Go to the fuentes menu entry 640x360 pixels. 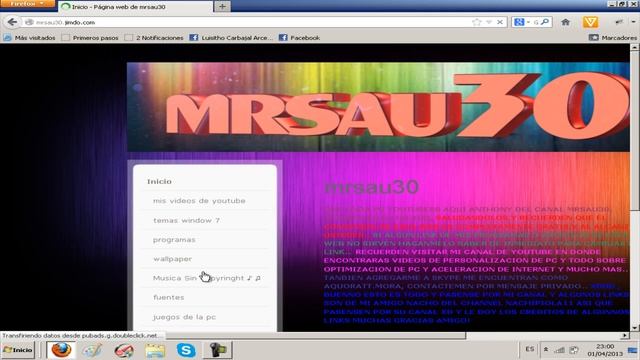pos(169,297)
